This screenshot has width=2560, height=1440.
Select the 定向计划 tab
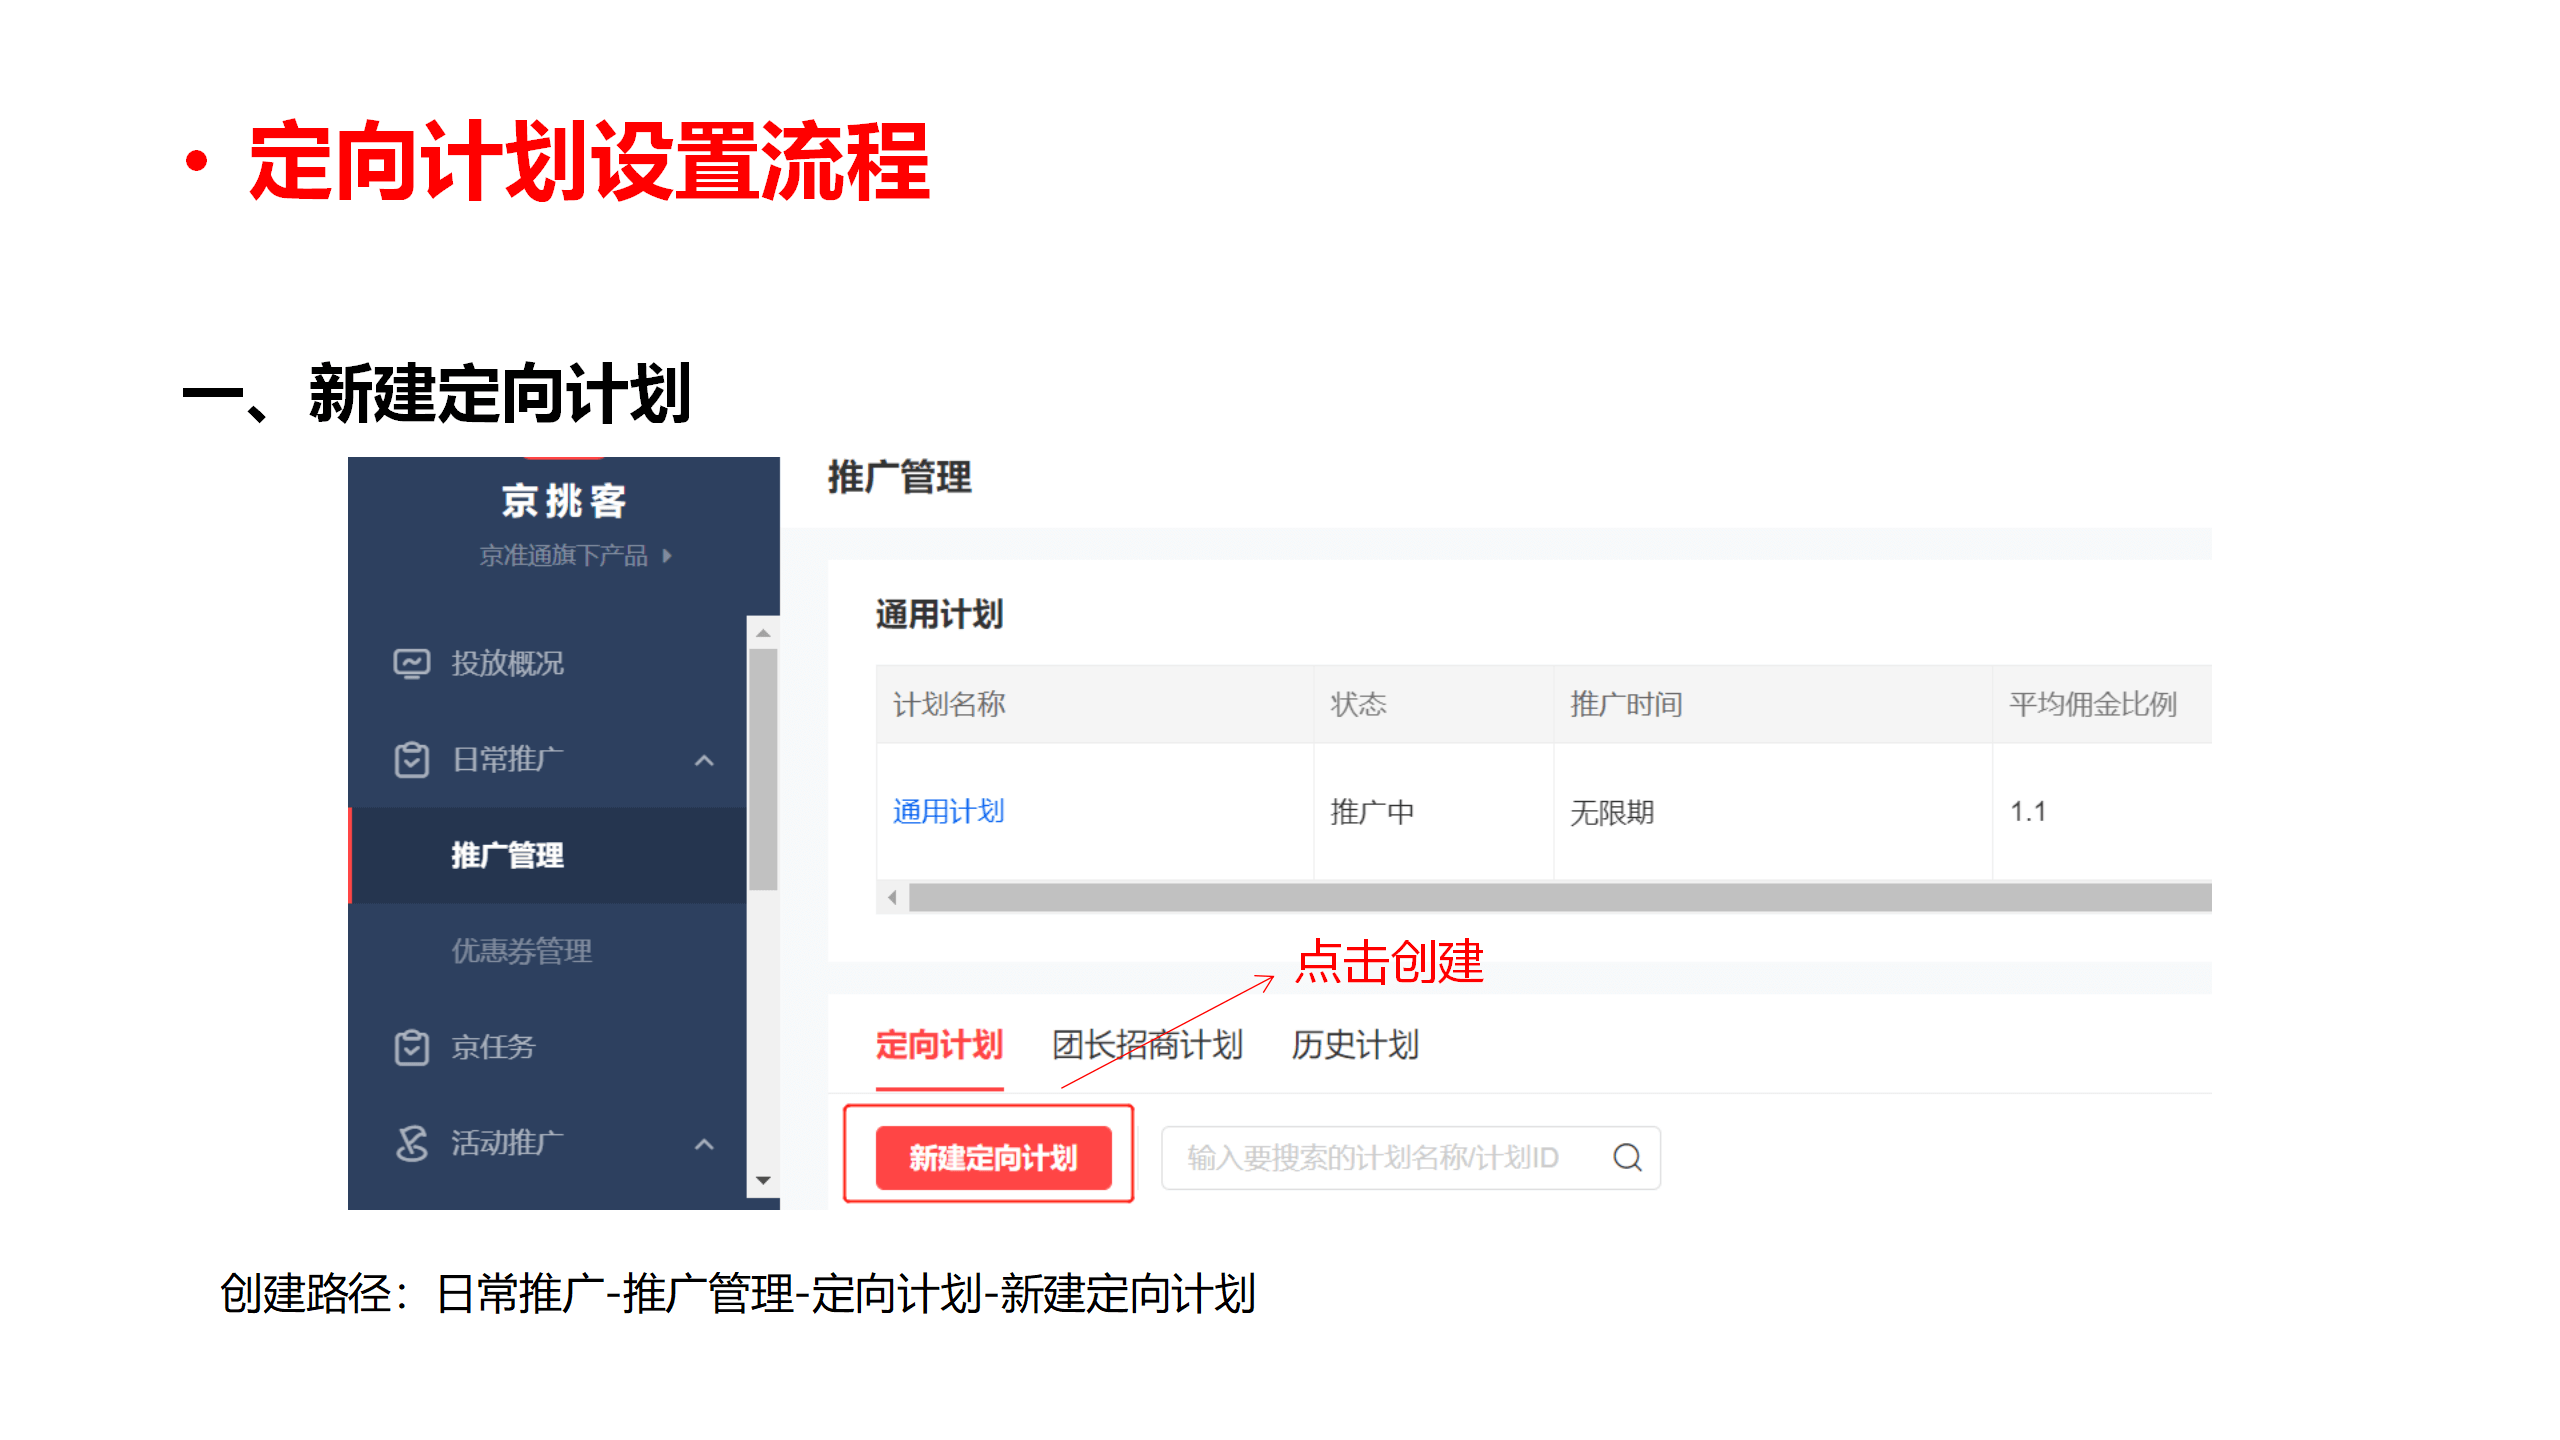(939, 1045)
